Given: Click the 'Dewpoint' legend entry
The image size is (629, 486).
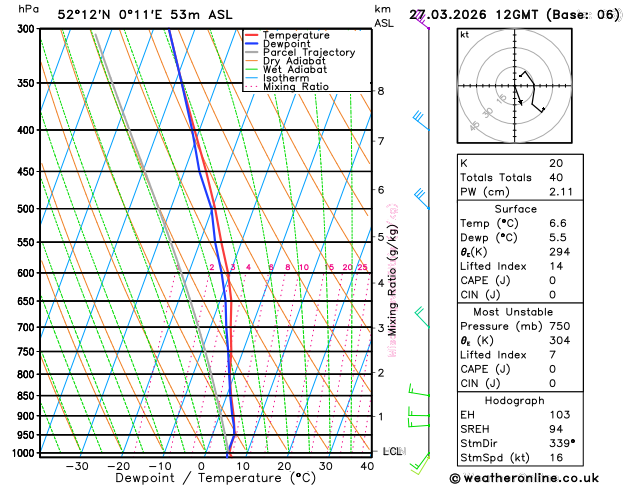Looking at the screenshot, I should pos(278,44).
